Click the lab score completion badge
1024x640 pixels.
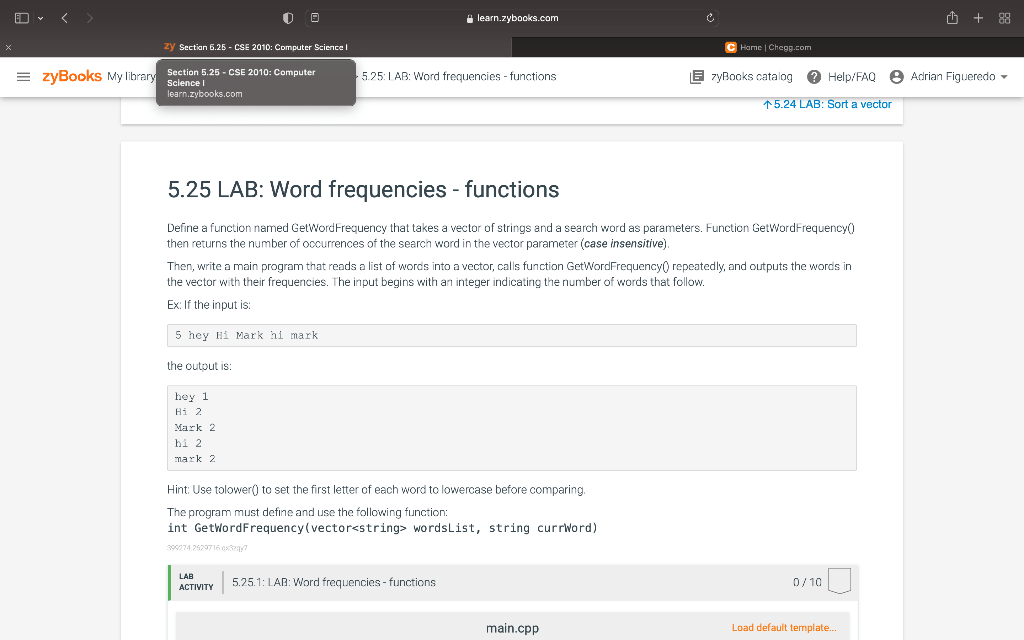[839, 581]
